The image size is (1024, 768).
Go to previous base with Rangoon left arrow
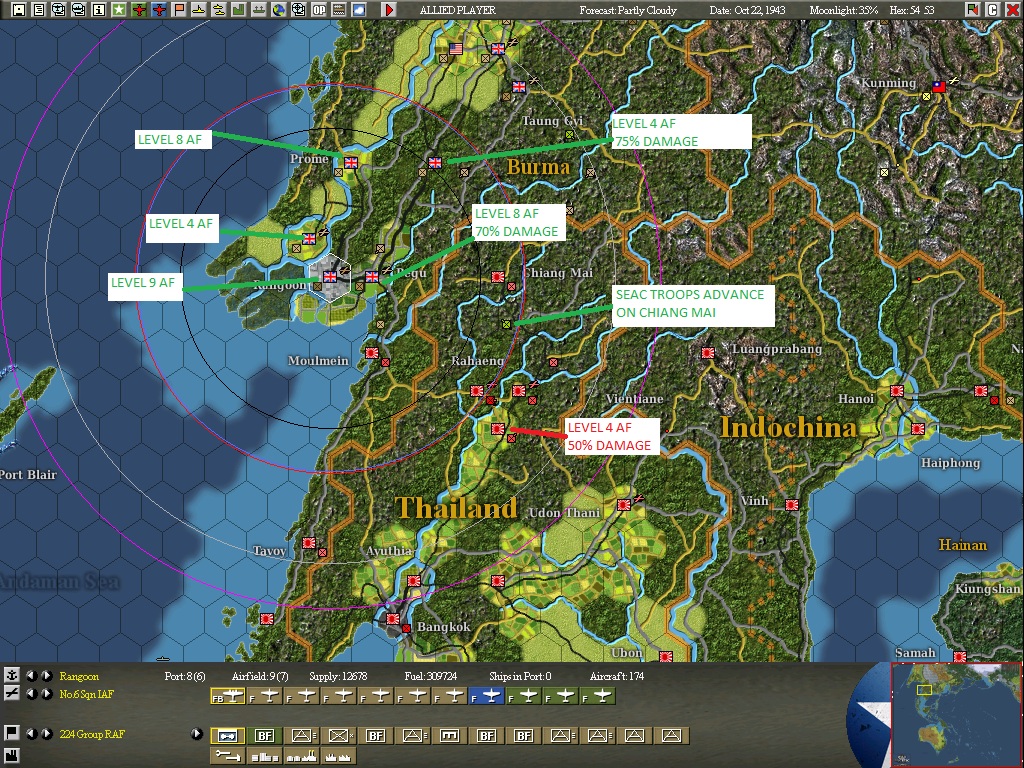tap(31, 675)
